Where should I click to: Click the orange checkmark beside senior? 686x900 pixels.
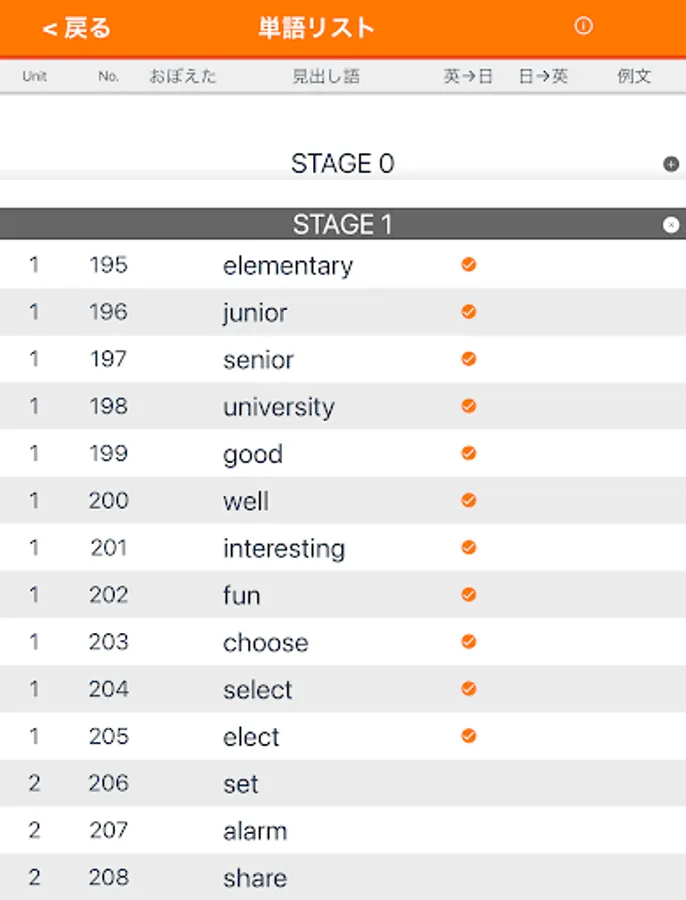[x=468, y=359]
